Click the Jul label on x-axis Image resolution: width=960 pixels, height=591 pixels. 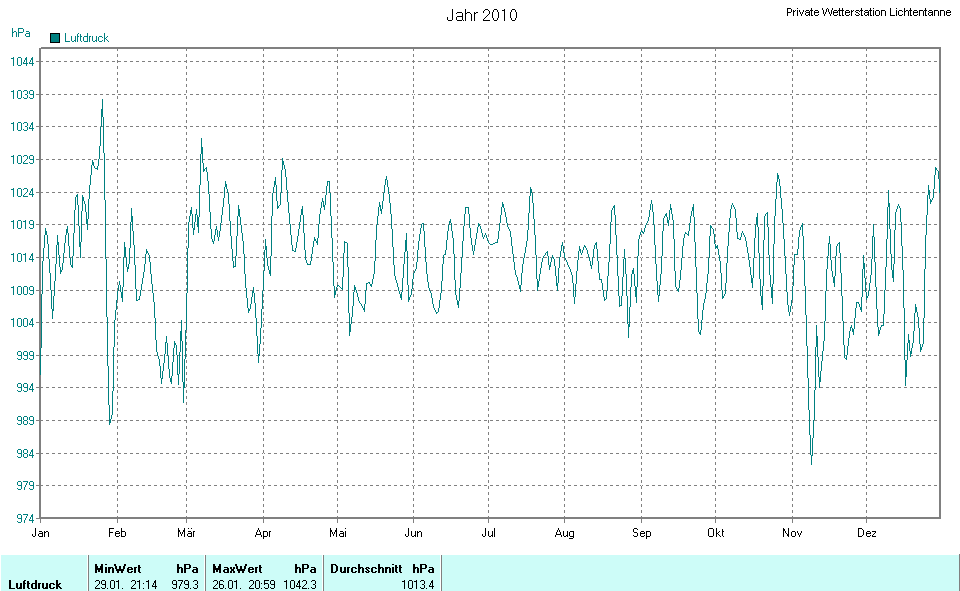488,533
